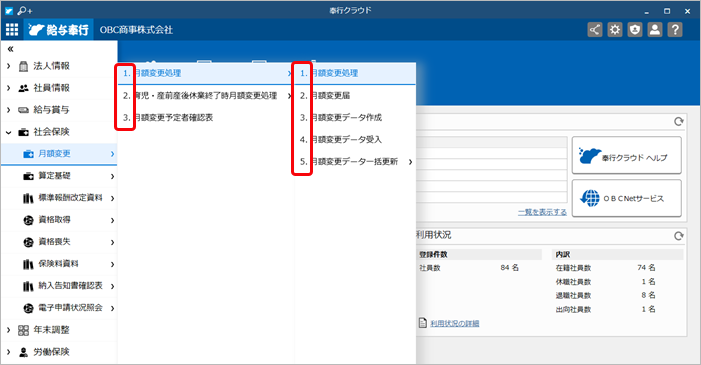Click the 労働保険 person icon
This screenshot has width=701, height=365.
point(23,352)
